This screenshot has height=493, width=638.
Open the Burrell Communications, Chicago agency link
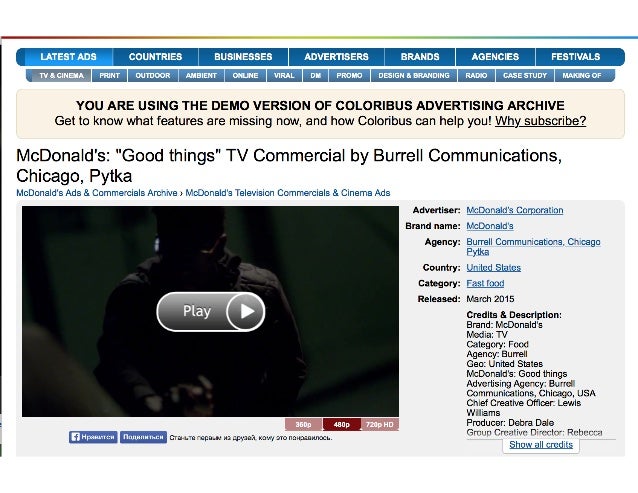point(533,242)
